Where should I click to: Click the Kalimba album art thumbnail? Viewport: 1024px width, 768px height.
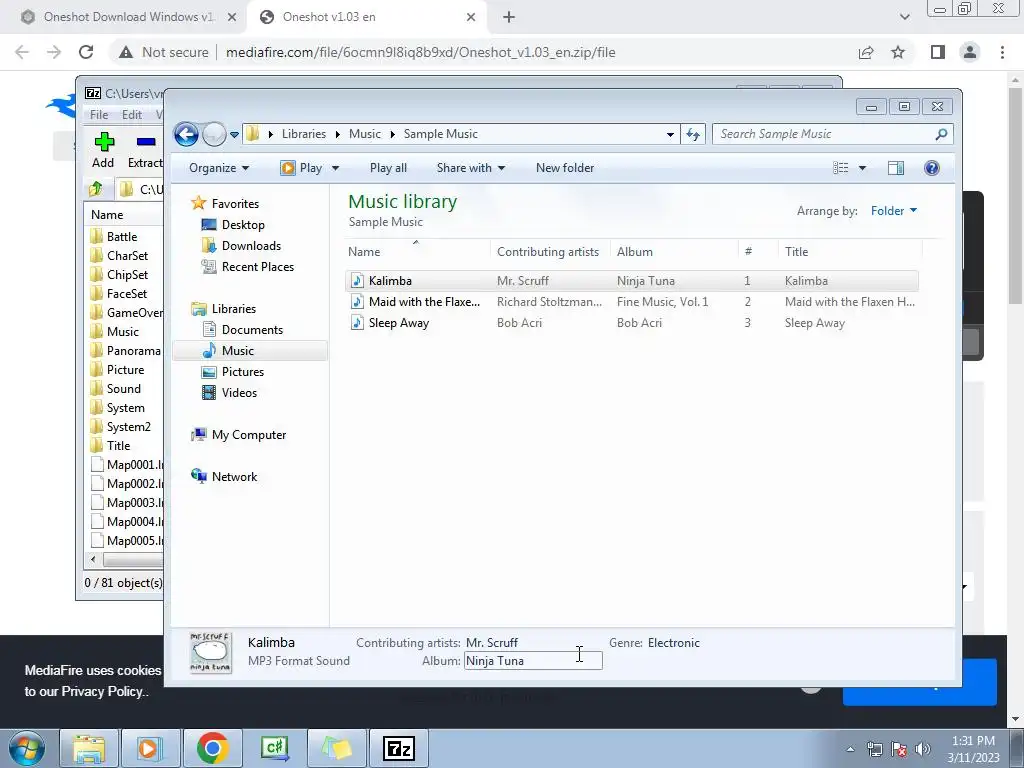pos(210,652)
